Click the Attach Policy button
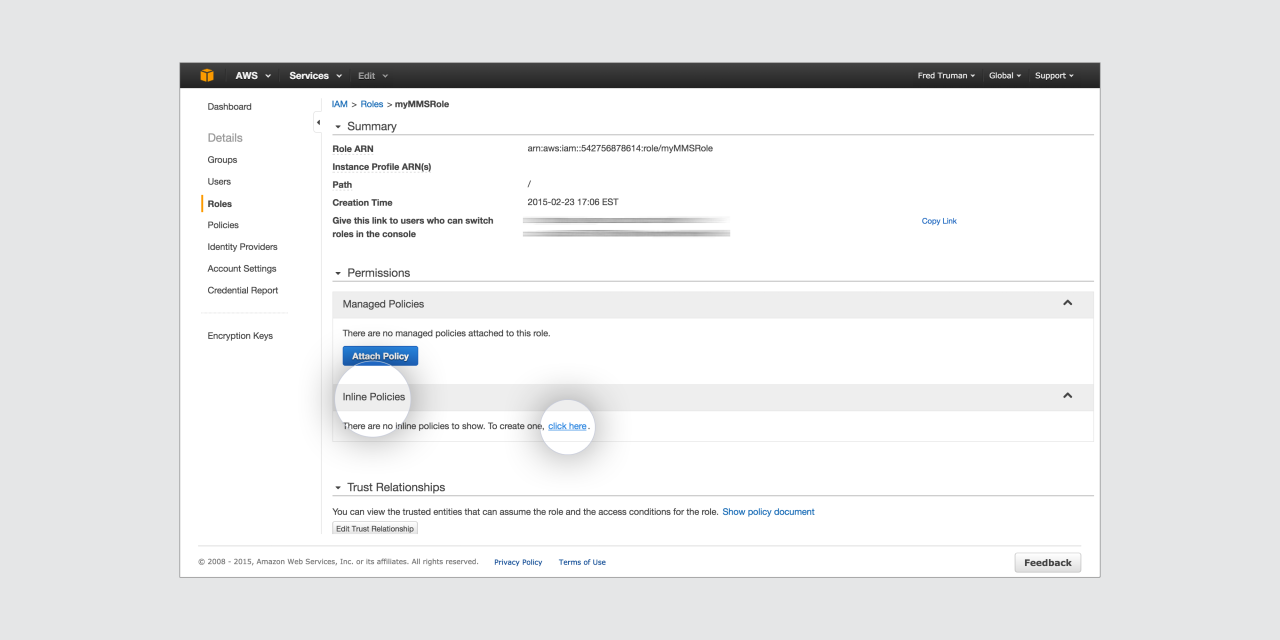 click(380, 356)
